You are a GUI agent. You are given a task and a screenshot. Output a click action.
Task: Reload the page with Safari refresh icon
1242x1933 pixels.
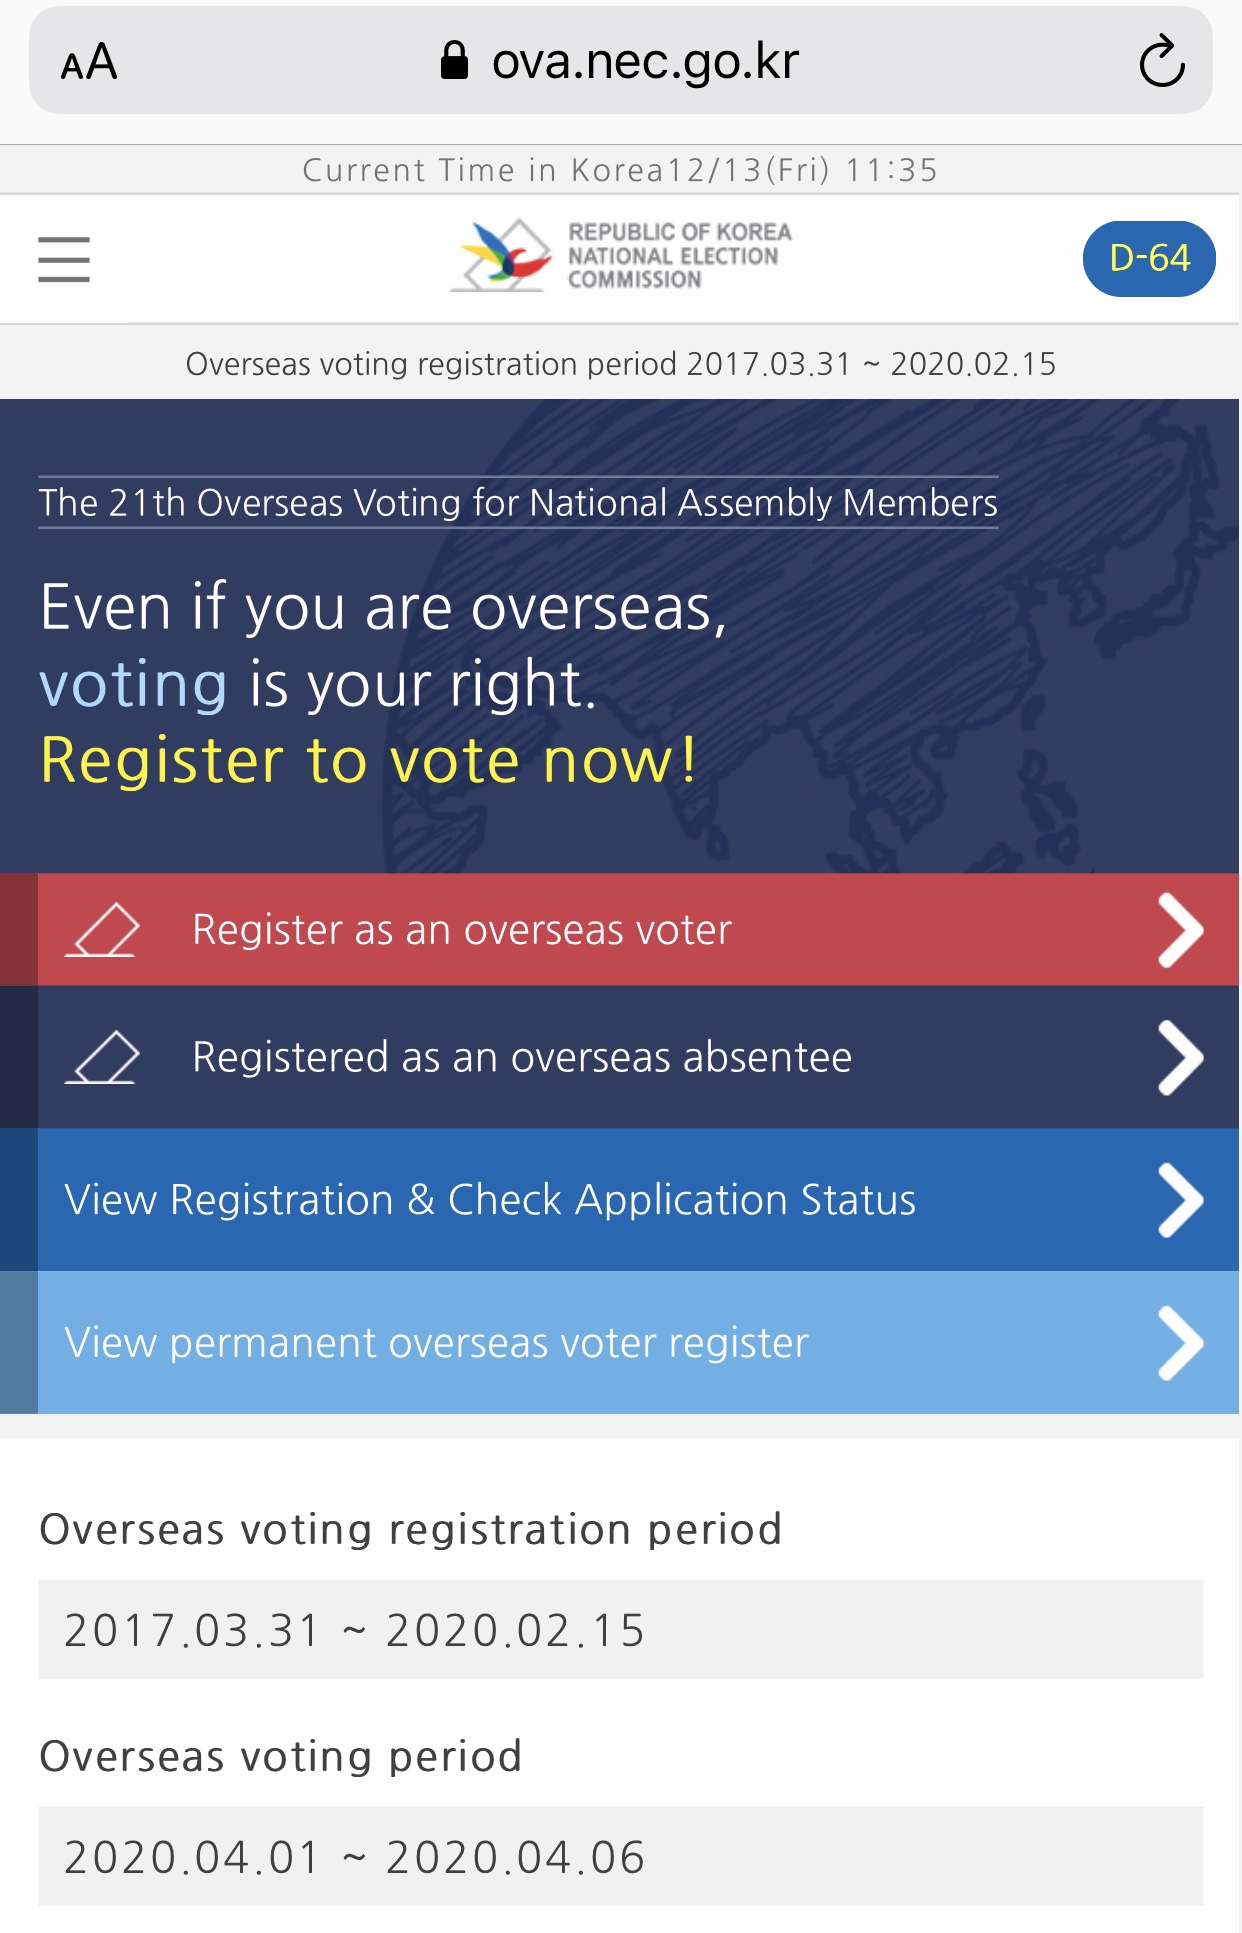1161,62
